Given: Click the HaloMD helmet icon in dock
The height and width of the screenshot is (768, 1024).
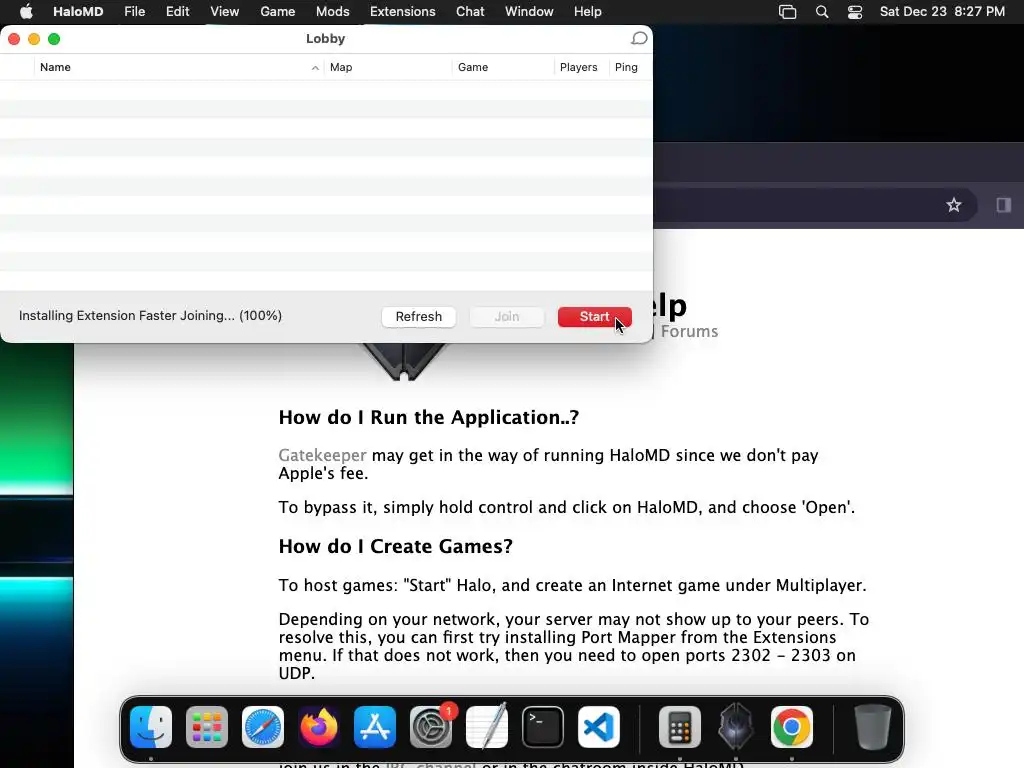Looking at the screenshot, I should click(735, 727).
